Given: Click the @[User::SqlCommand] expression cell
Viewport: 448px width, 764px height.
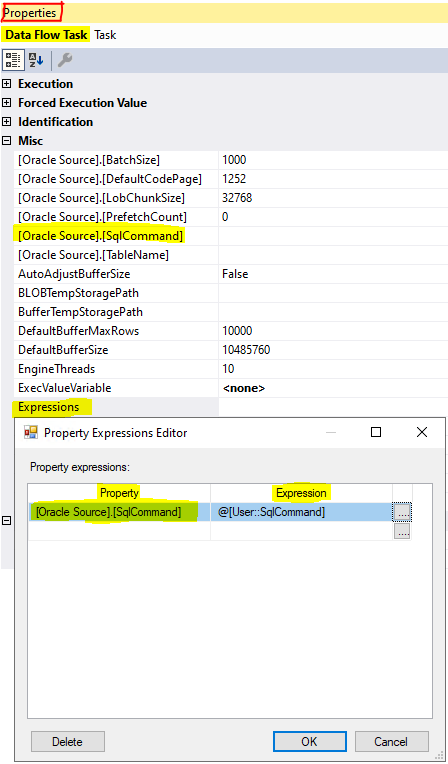Looking at the screenshot, I should tap(301, 512).
